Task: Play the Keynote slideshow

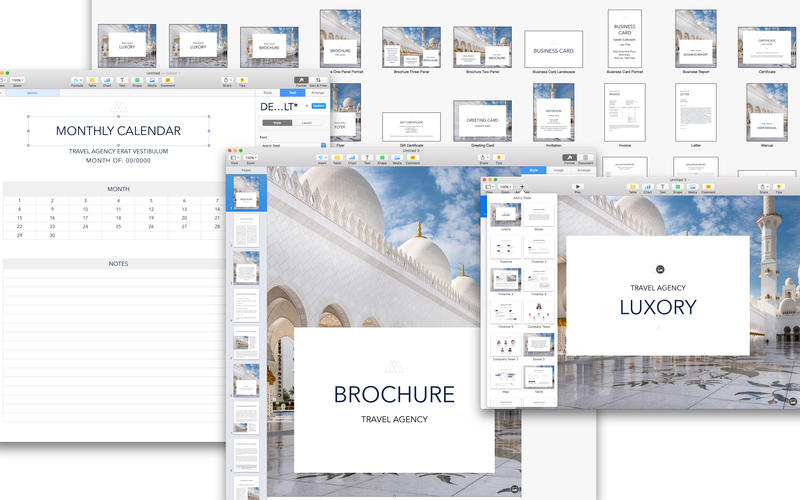Action: (578, 188)
